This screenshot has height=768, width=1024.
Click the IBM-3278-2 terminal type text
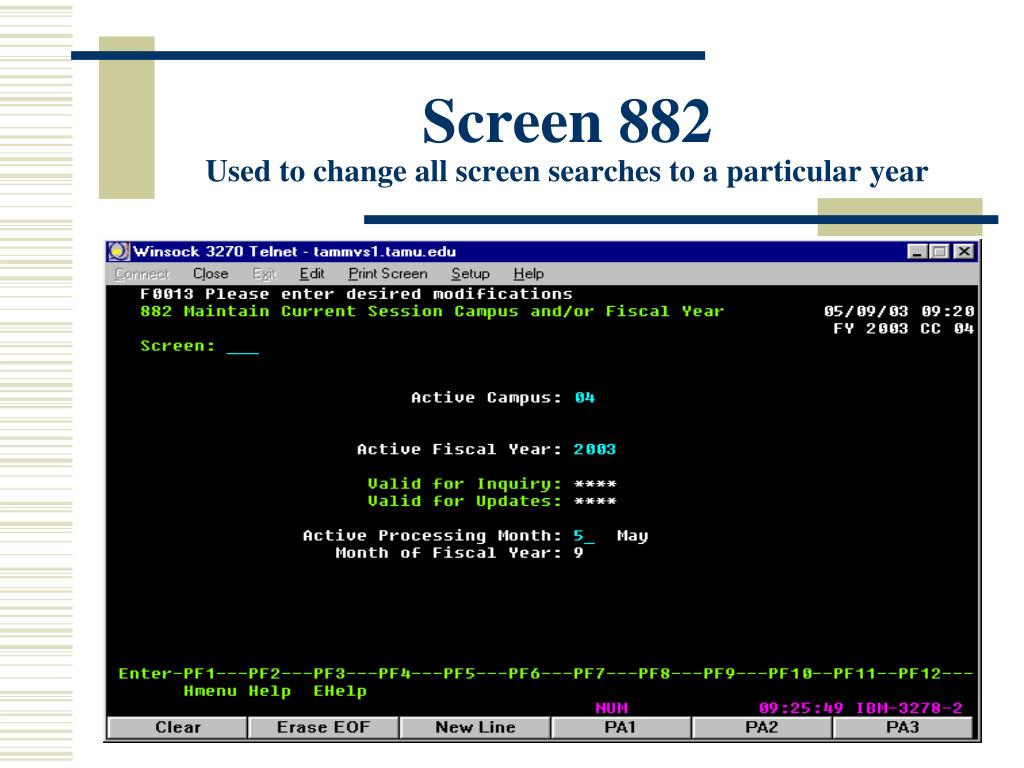click(909, 708)
